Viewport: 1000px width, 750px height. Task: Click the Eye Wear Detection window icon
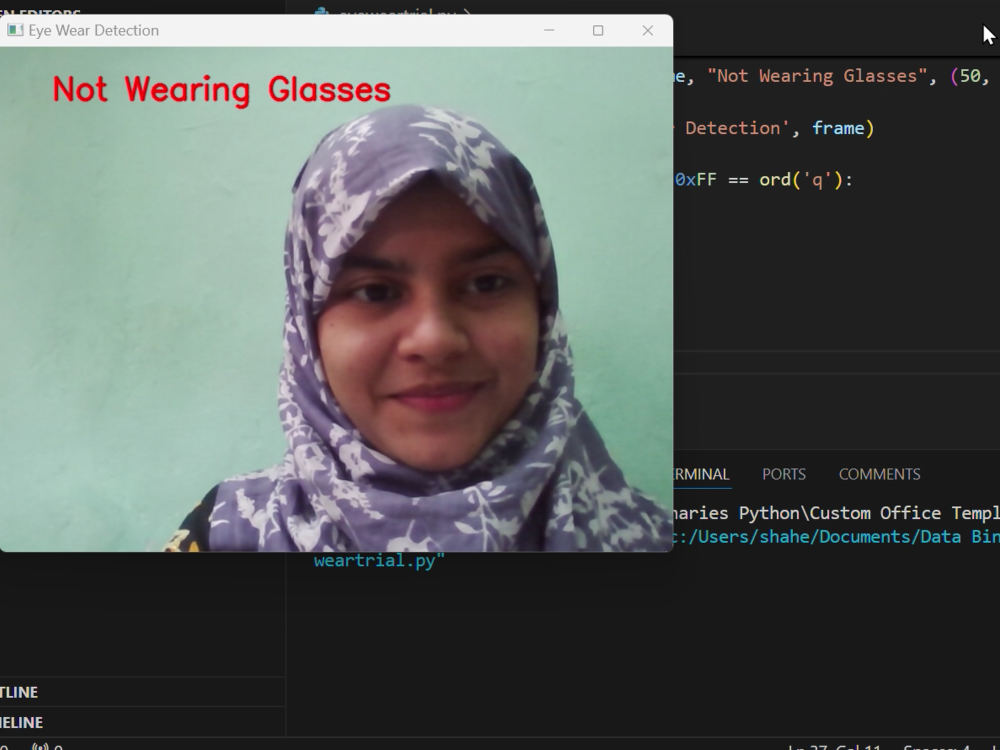15,31
